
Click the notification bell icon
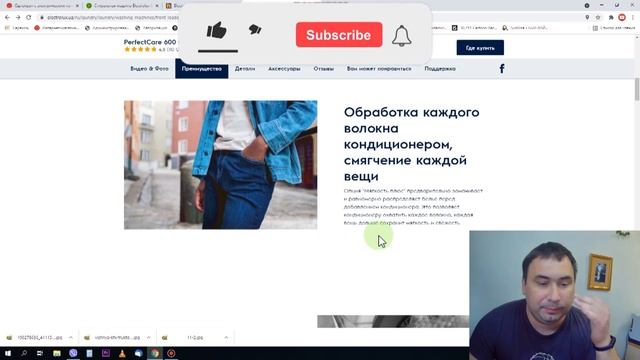[x=402, y=36]
